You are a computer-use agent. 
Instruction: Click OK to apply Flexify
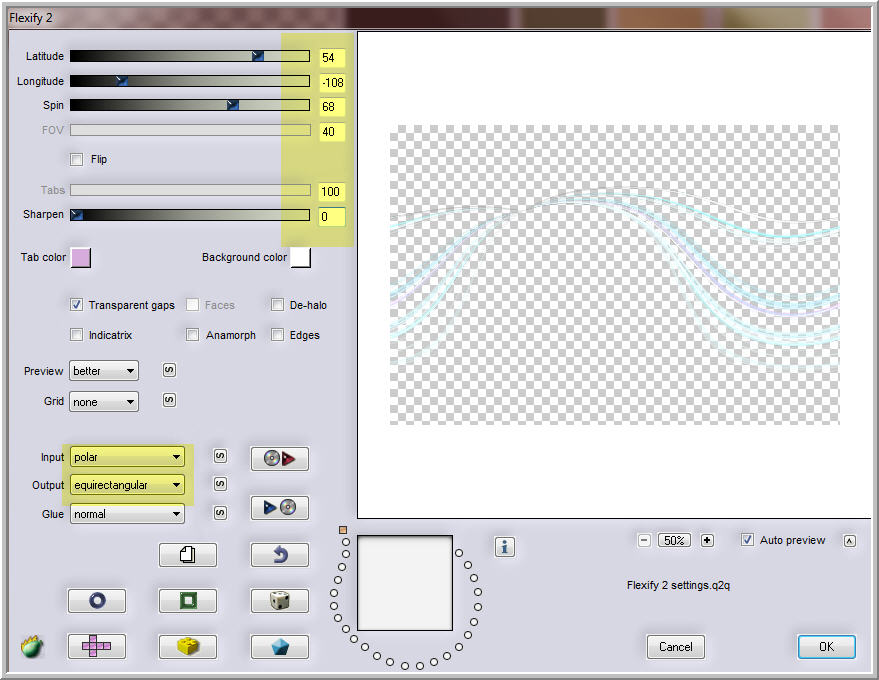(826, 647)
